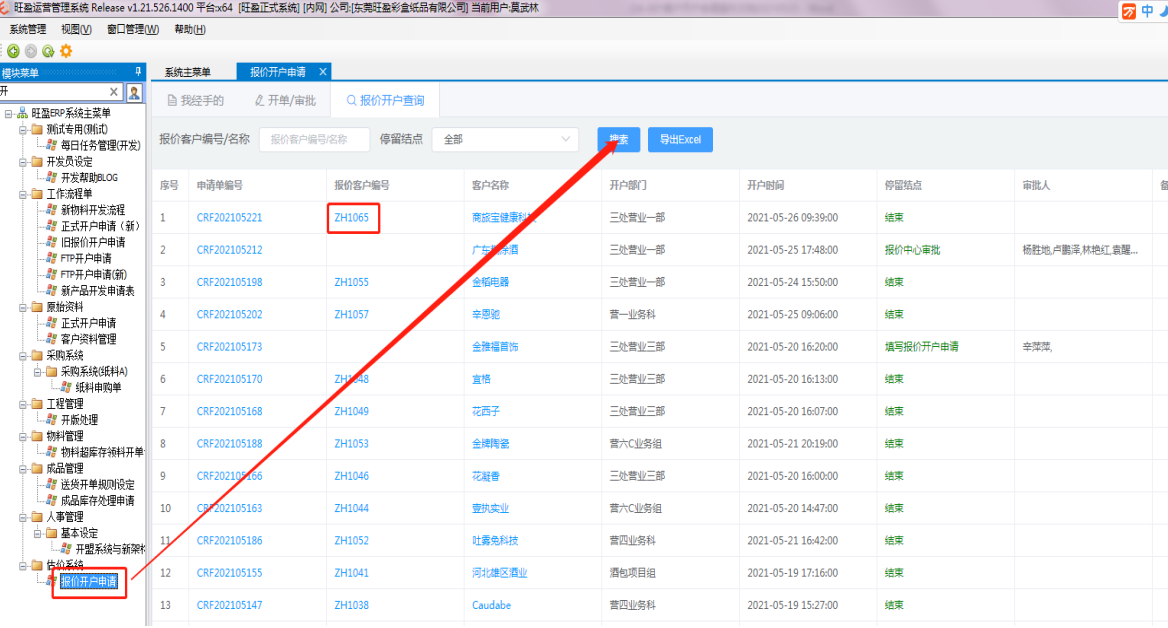Click the 开户时间 column header
Viewport: 1168px width, 628px height.
[765, 185]
